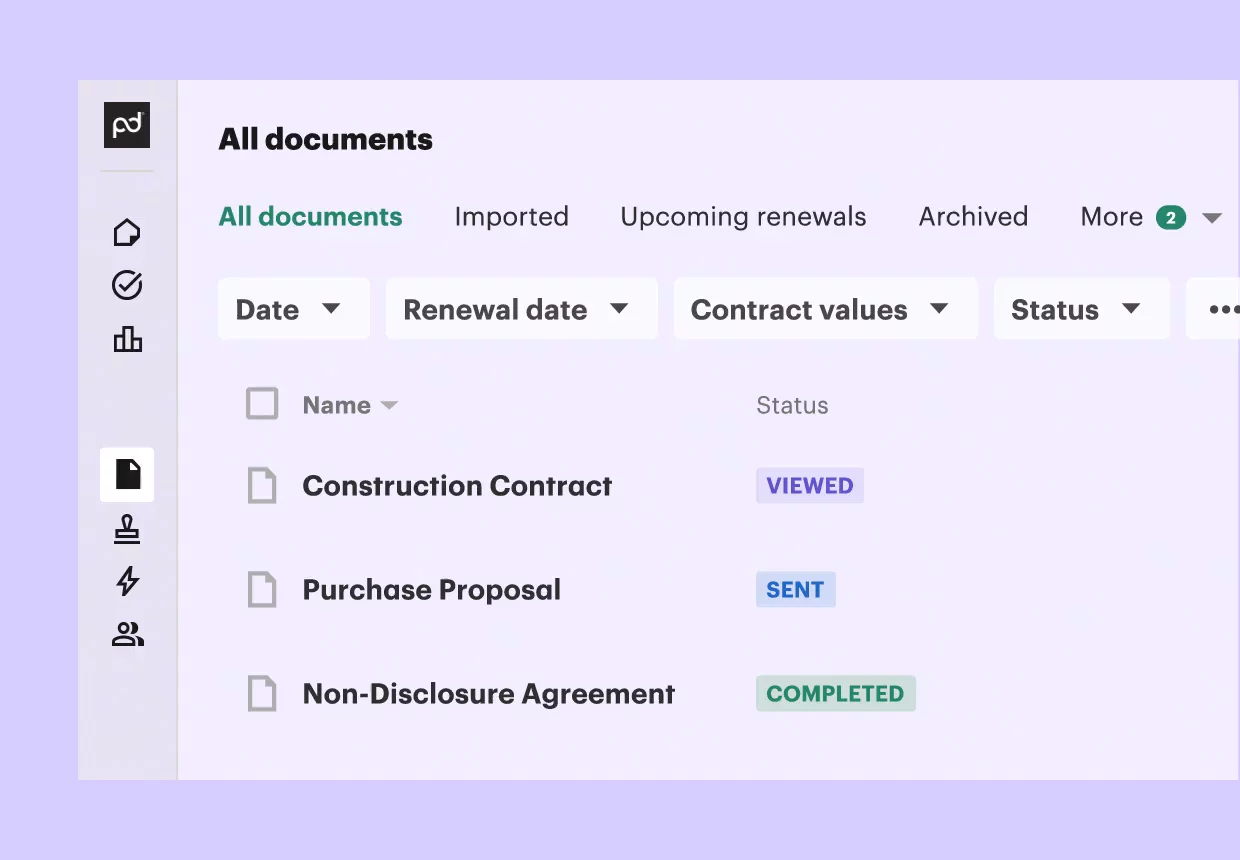Open the contacts people icon in sidebar

click(x=127, y=634)
